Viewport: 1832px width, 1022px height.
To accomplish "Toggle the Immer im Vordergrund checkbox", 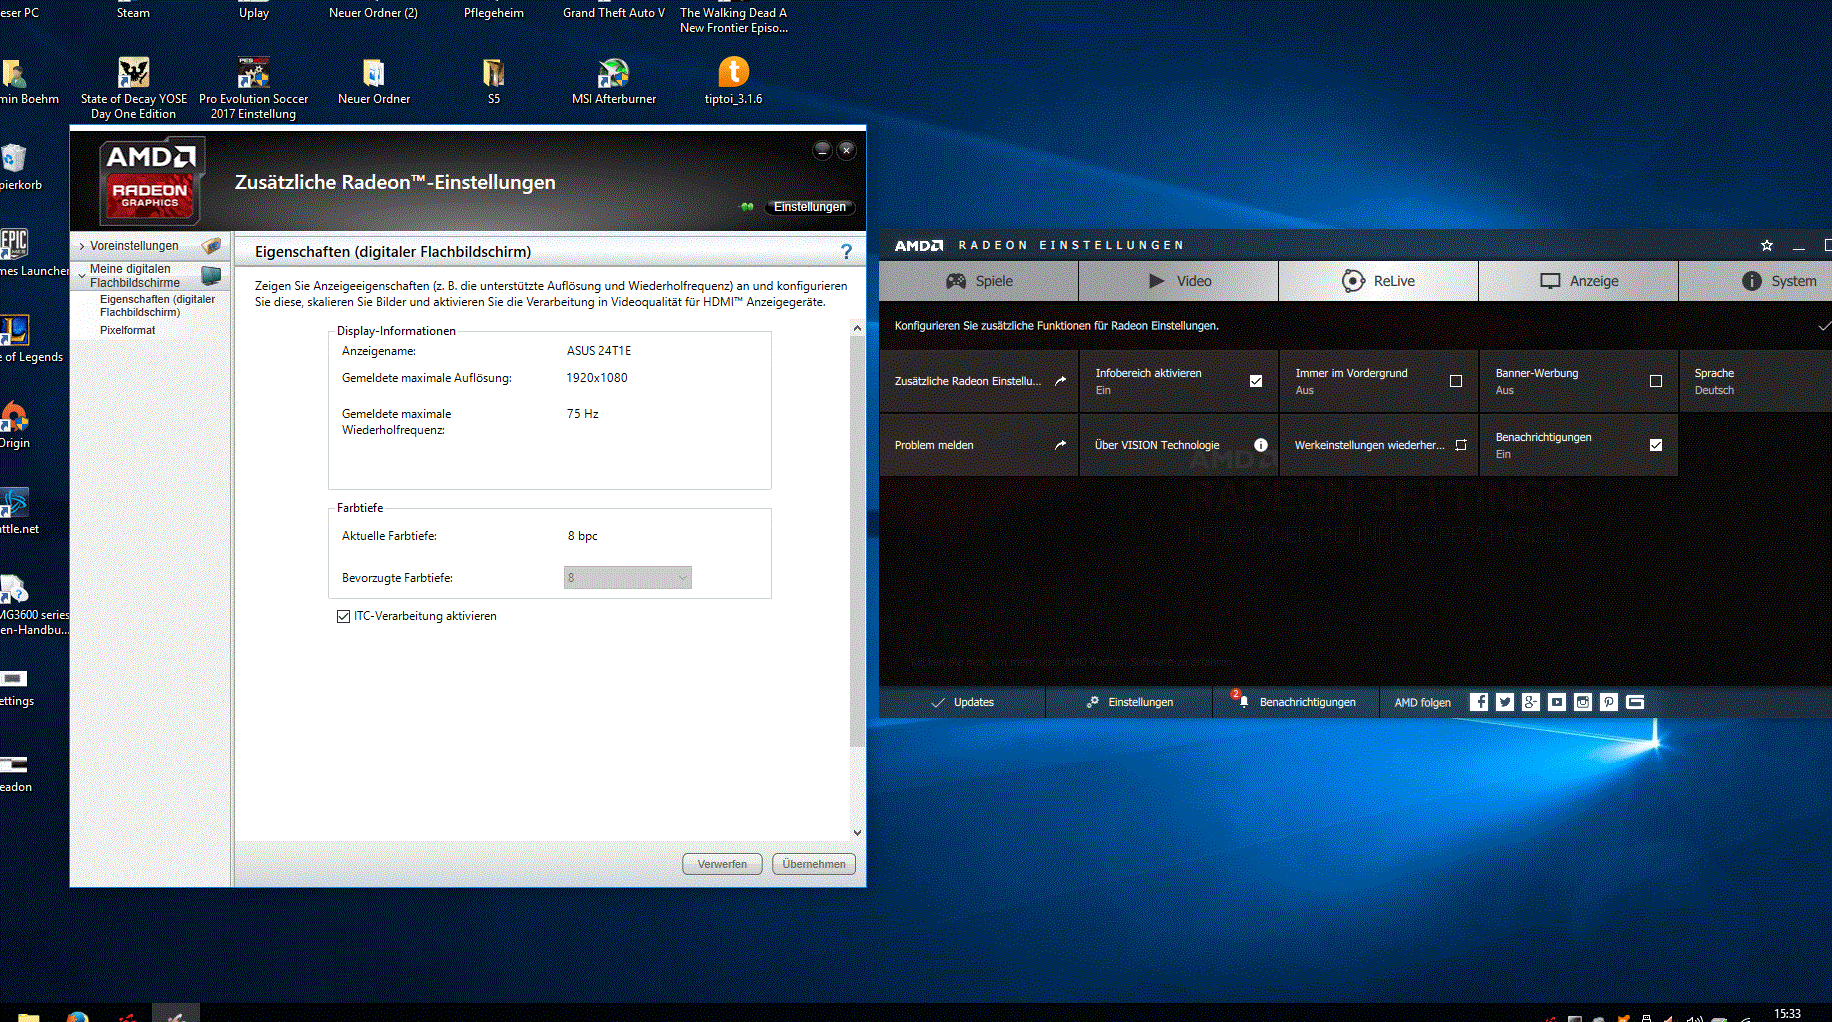I will point(1456,381).
